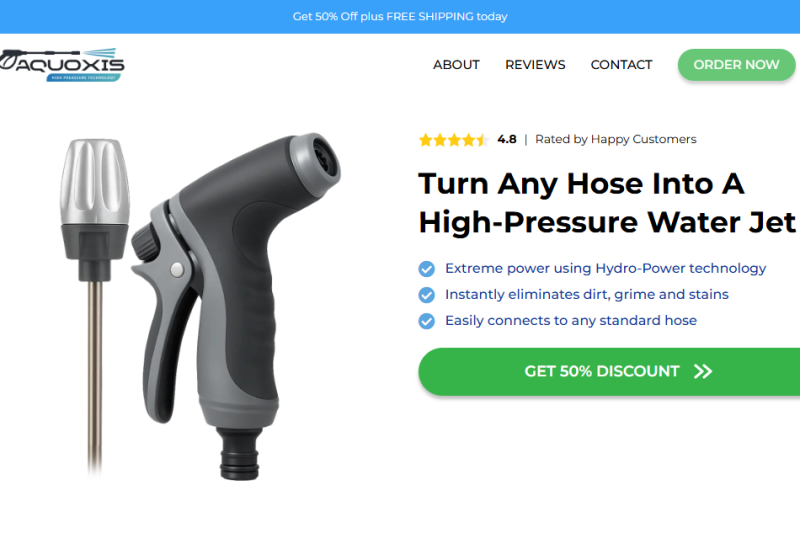Click the checkmark icon beside Easily connects
Image resolution: width=800 pixels, height=533 pixels.
427,321
